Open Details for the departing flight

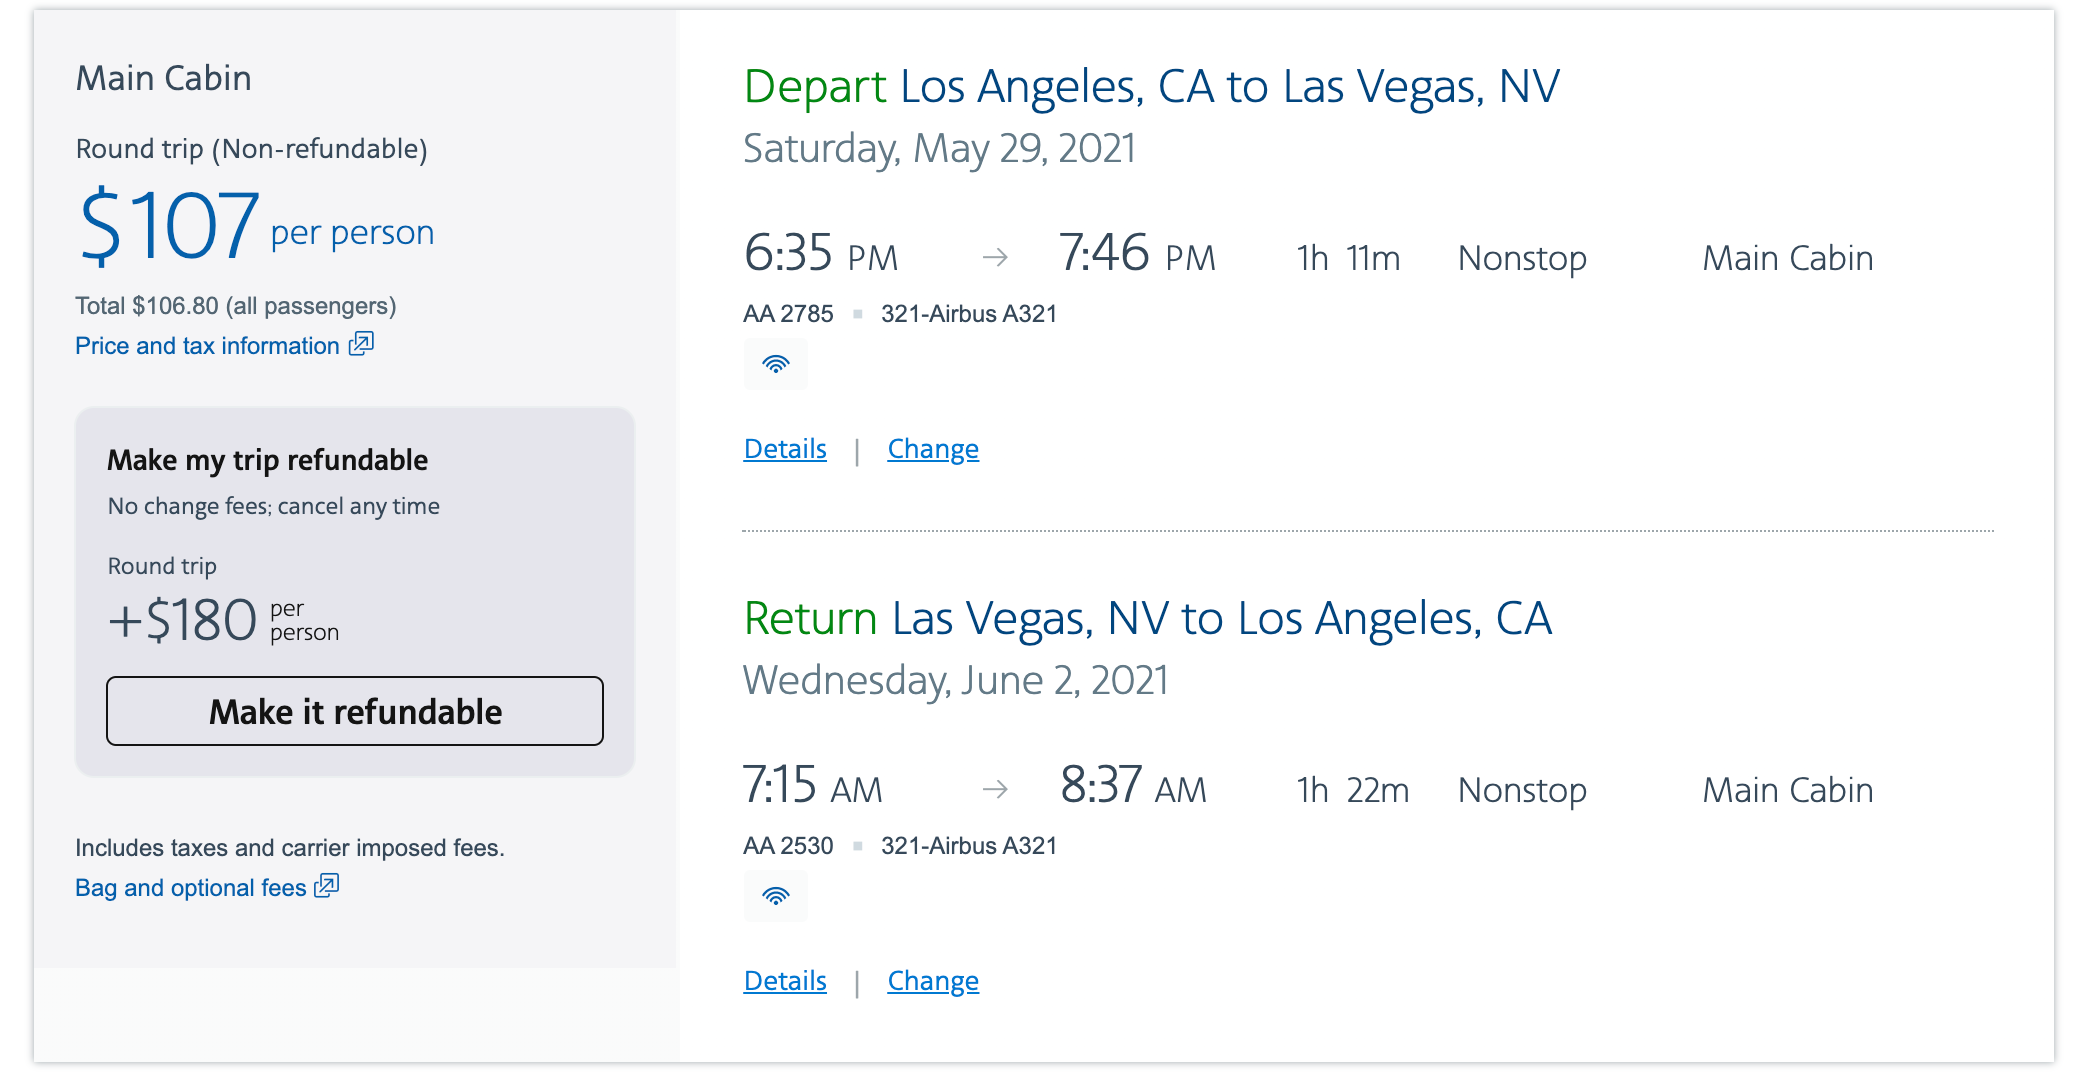tap(785, 449)
